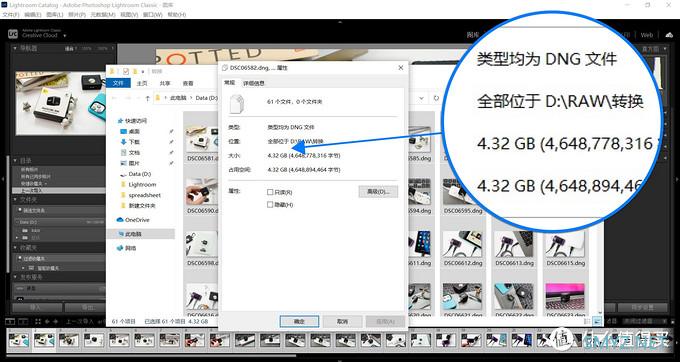Viewport: 680px width, 362px height.
Task: Collapse the 导航器 panel
Action: [15, 49]
